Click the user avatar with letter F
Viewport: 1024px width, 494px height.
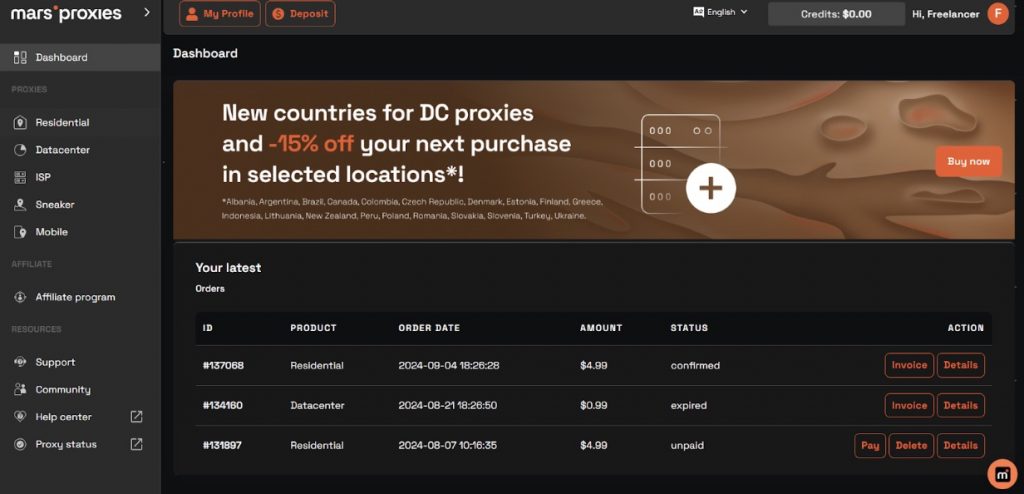coord(997,13)
